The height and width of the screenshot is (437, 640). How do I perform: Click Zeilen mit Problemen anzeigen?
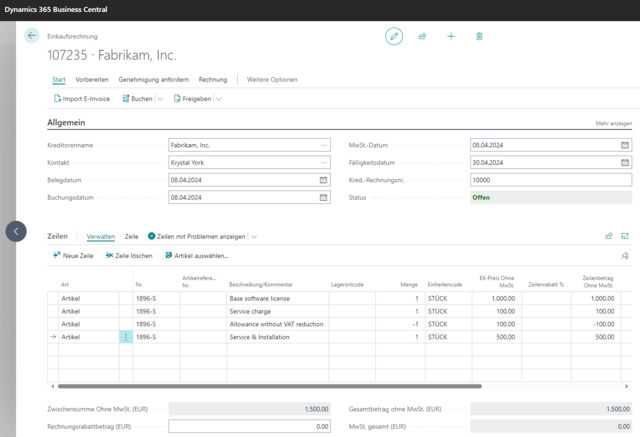click(x=197, y=237)
